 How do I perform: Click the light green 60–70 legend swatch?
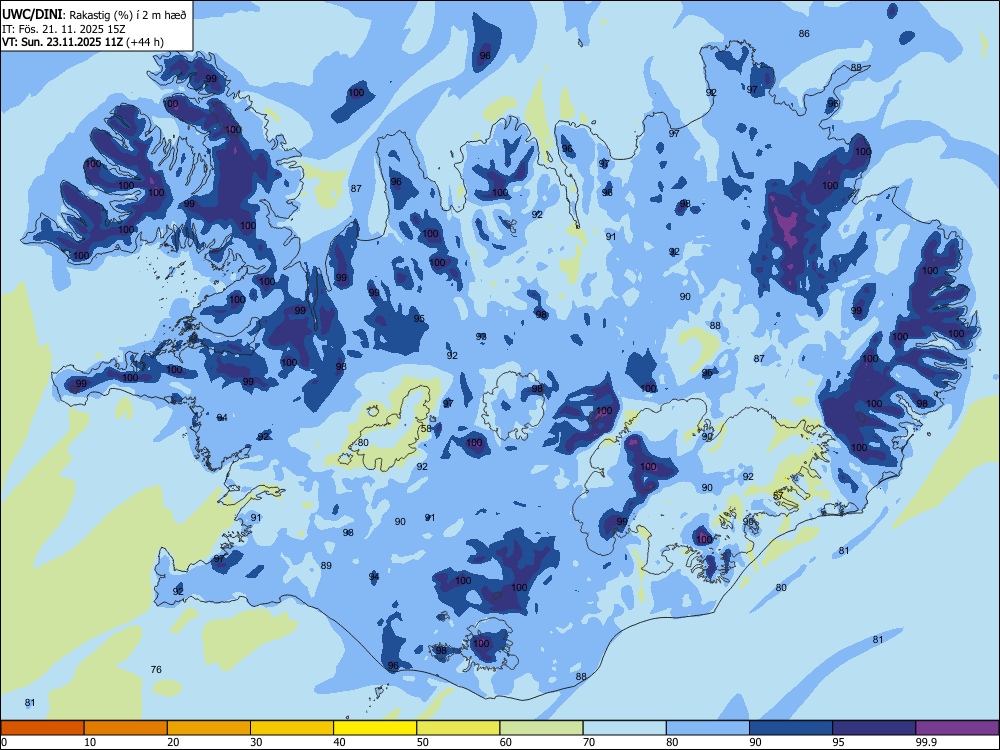[541, 728]
